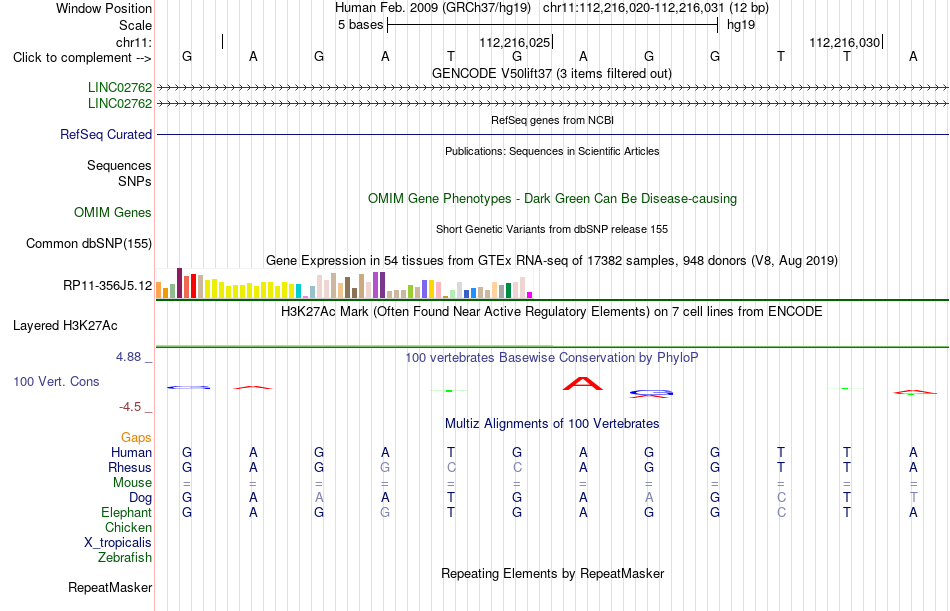Viewport: 950px width, 611px height.
Task: Click the RP11-356J5.12 gene label
Action: coord(108,285)
